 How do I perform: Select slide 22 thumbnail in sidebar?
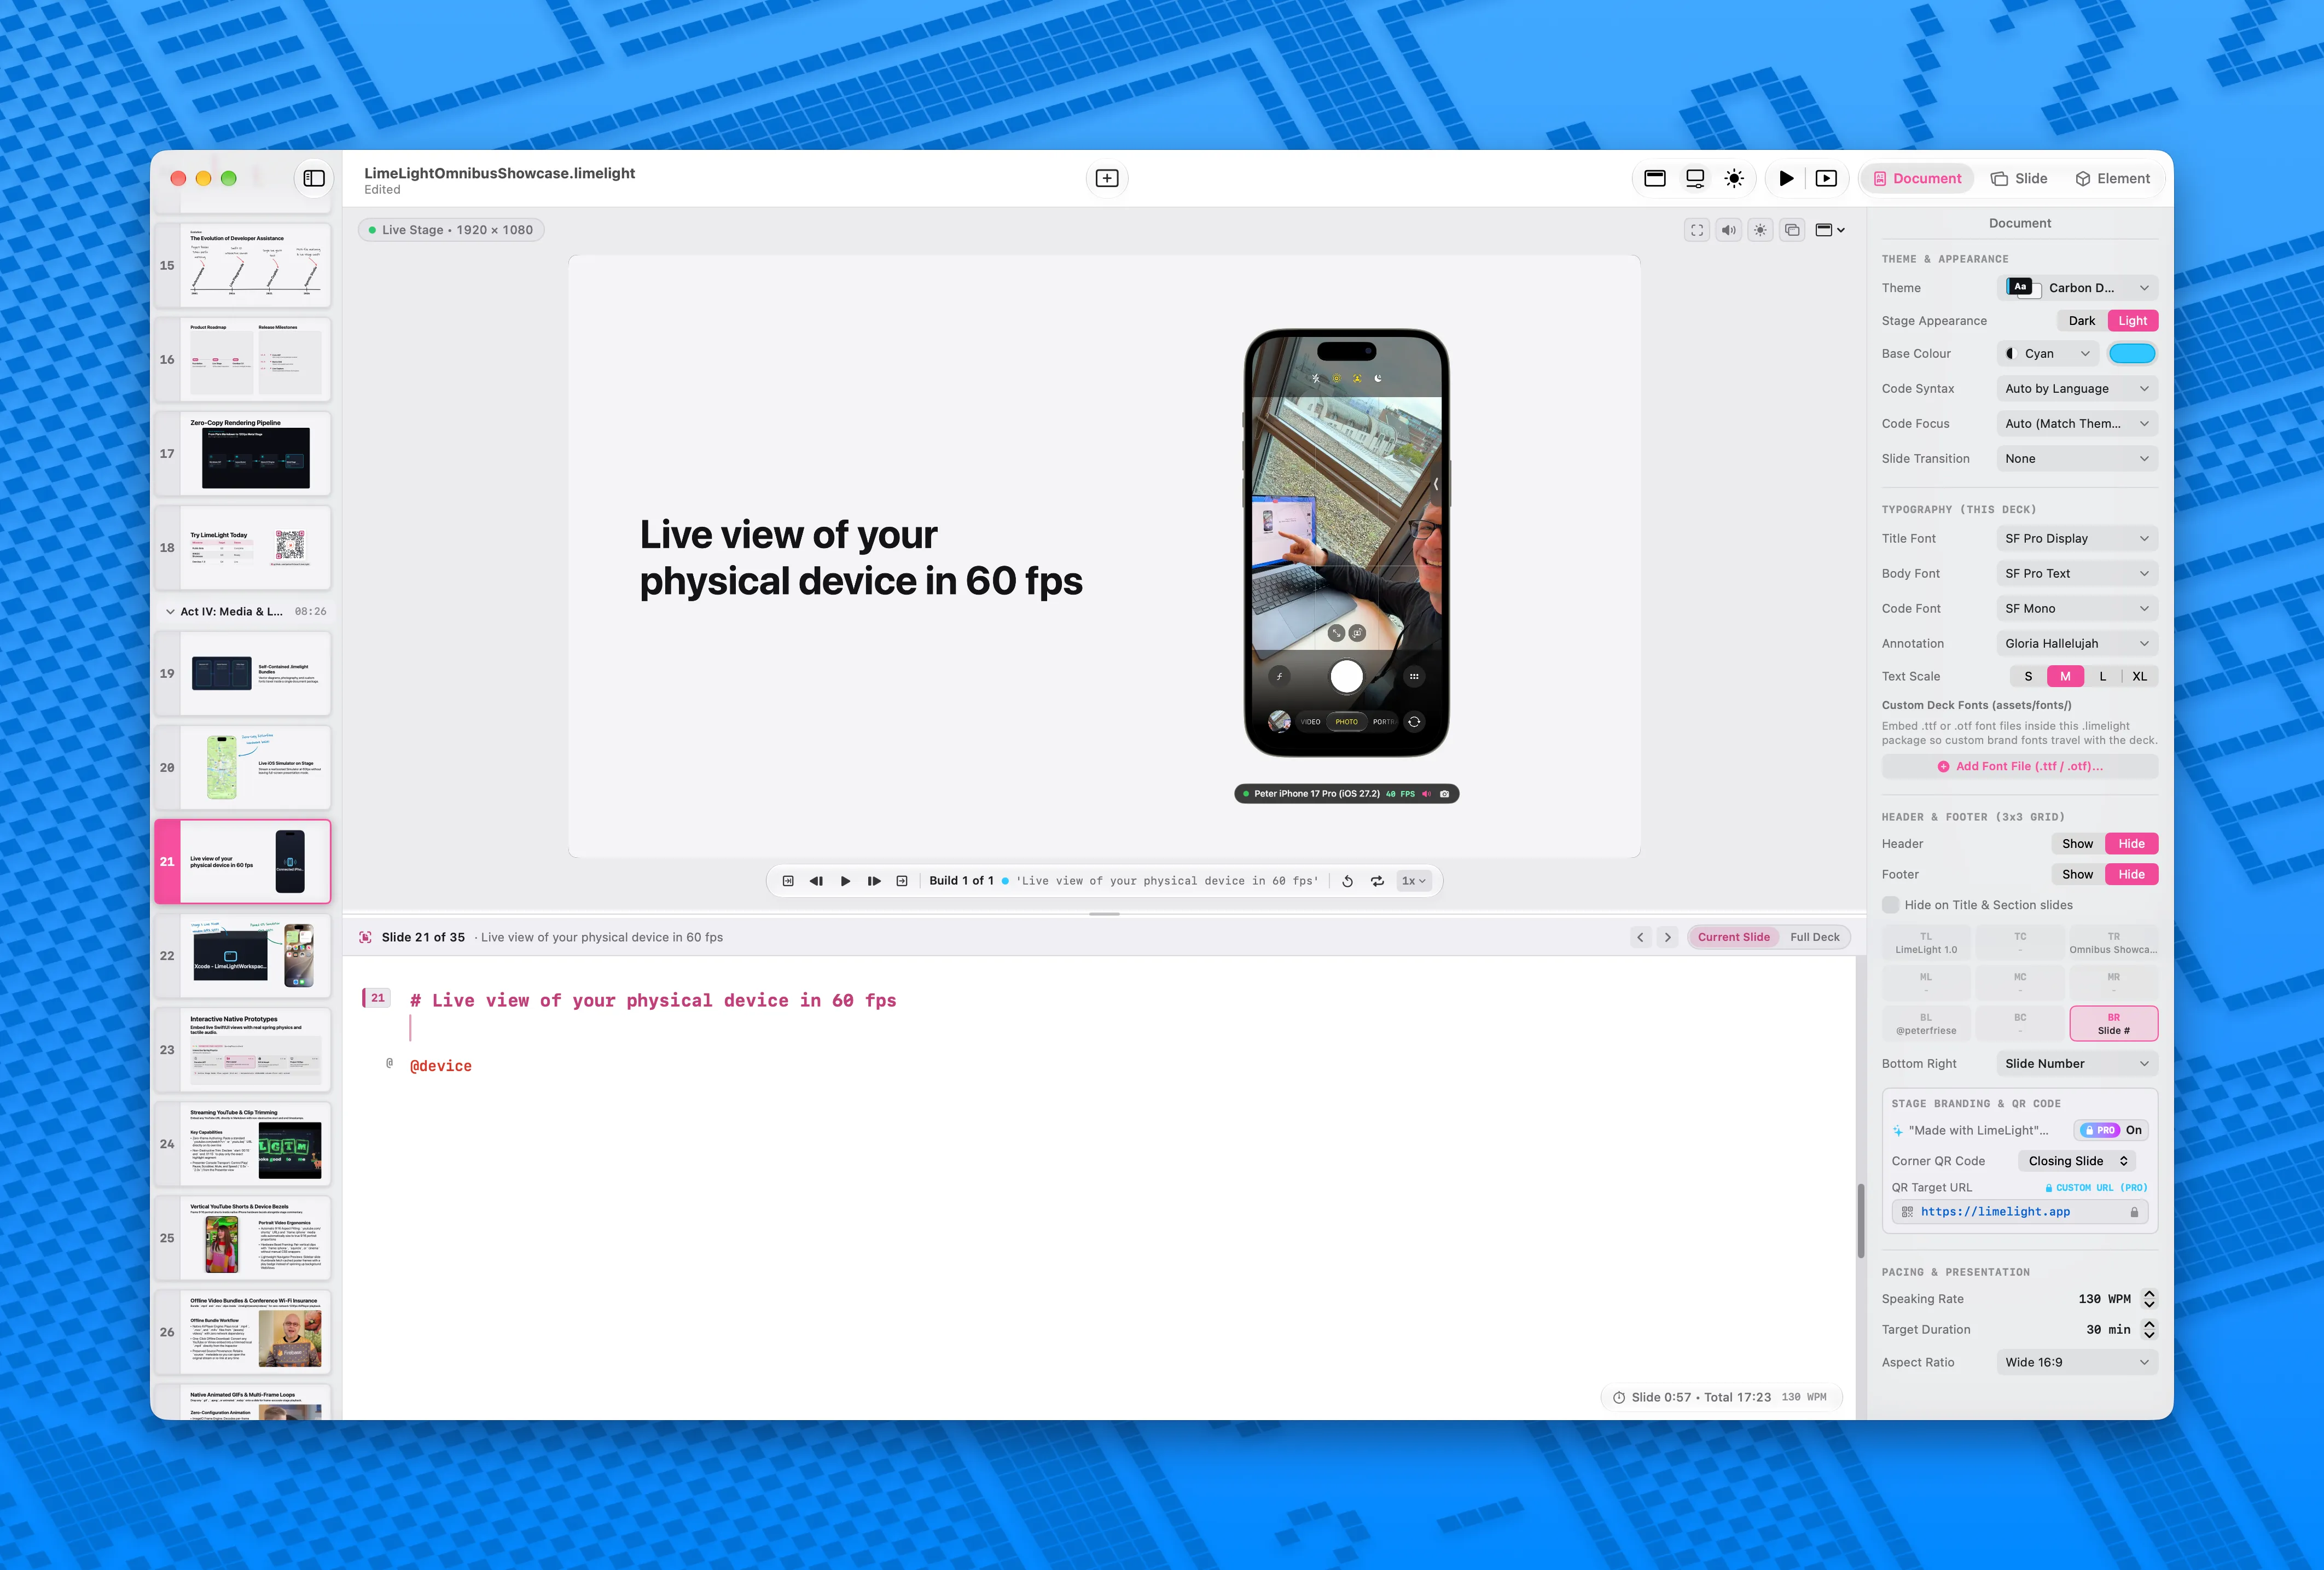(243, 956)
